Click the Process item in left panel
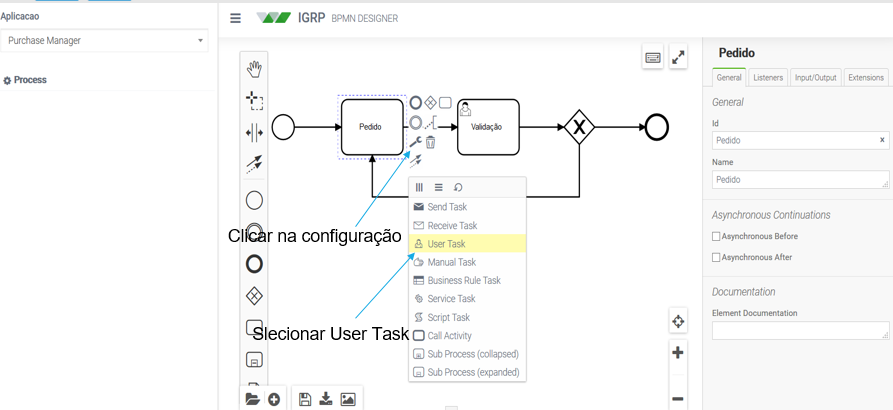The width and height of the screenshot is (893, 410). [24, 80]
